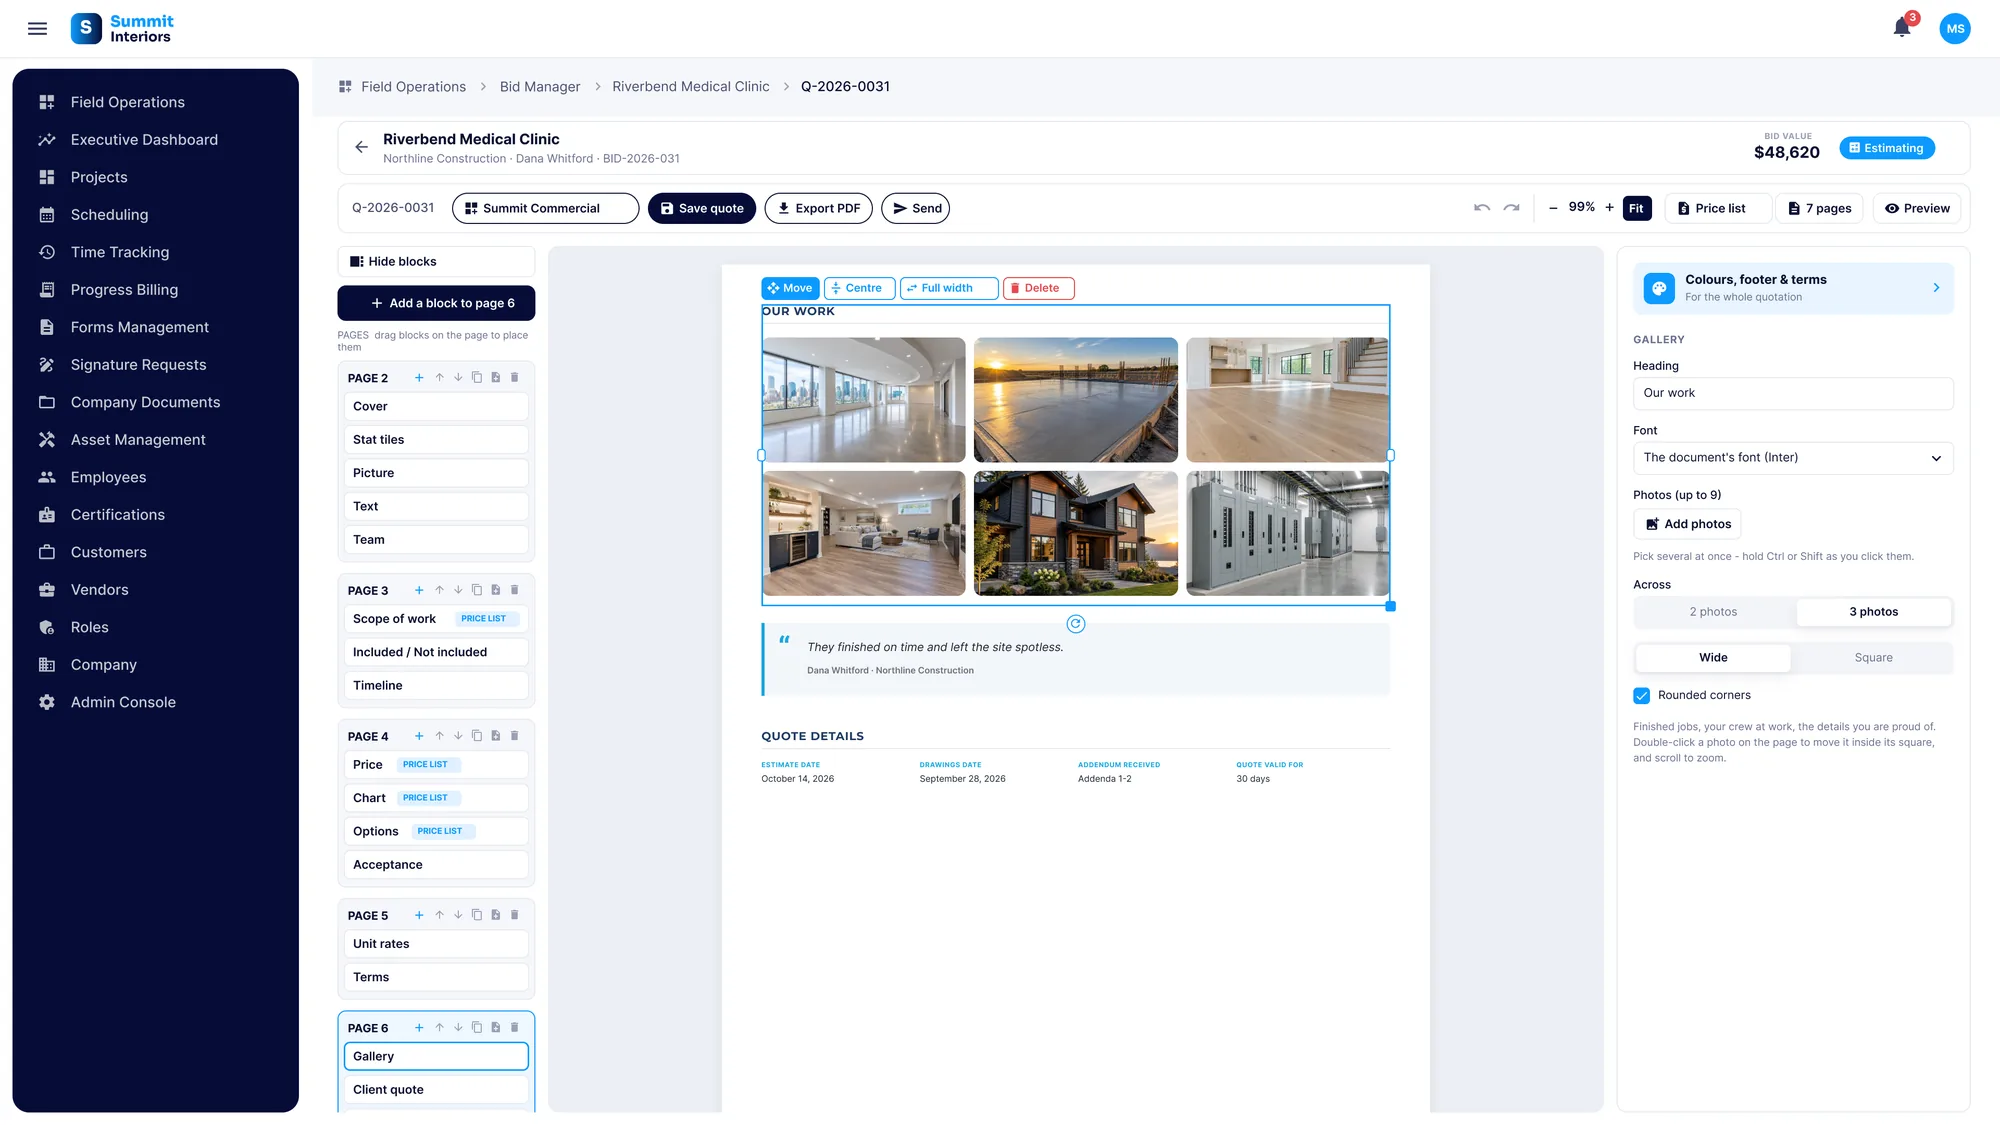
Task: Click the Save quote button
Action: point(702,208)
